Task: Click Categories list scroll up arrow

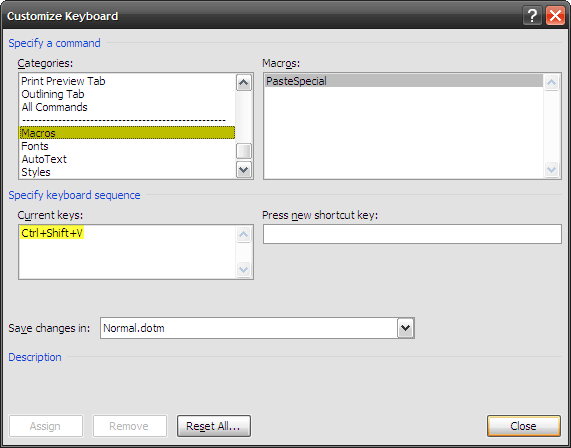Action: click(244, 83)
